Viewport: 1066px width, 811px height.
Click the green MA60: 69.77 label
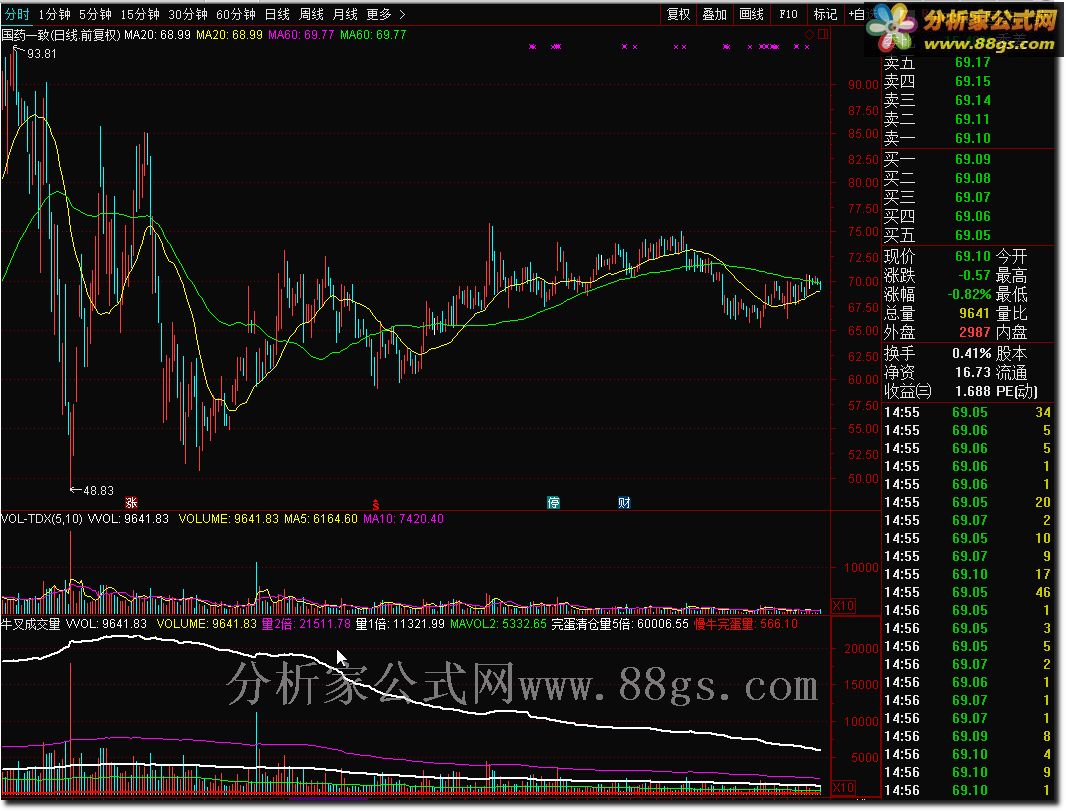pos(373,35)
